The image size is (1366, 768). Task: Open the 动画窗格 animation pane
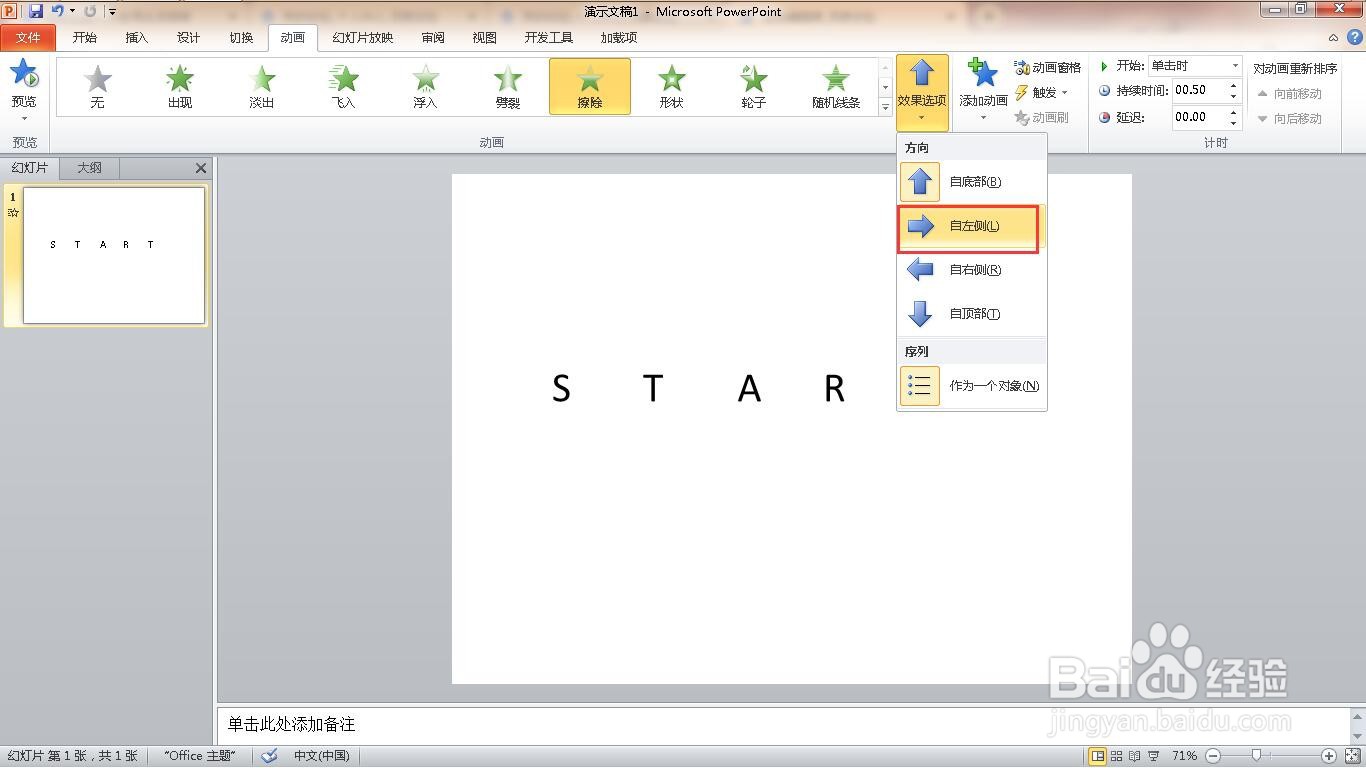pos(1047,67)
